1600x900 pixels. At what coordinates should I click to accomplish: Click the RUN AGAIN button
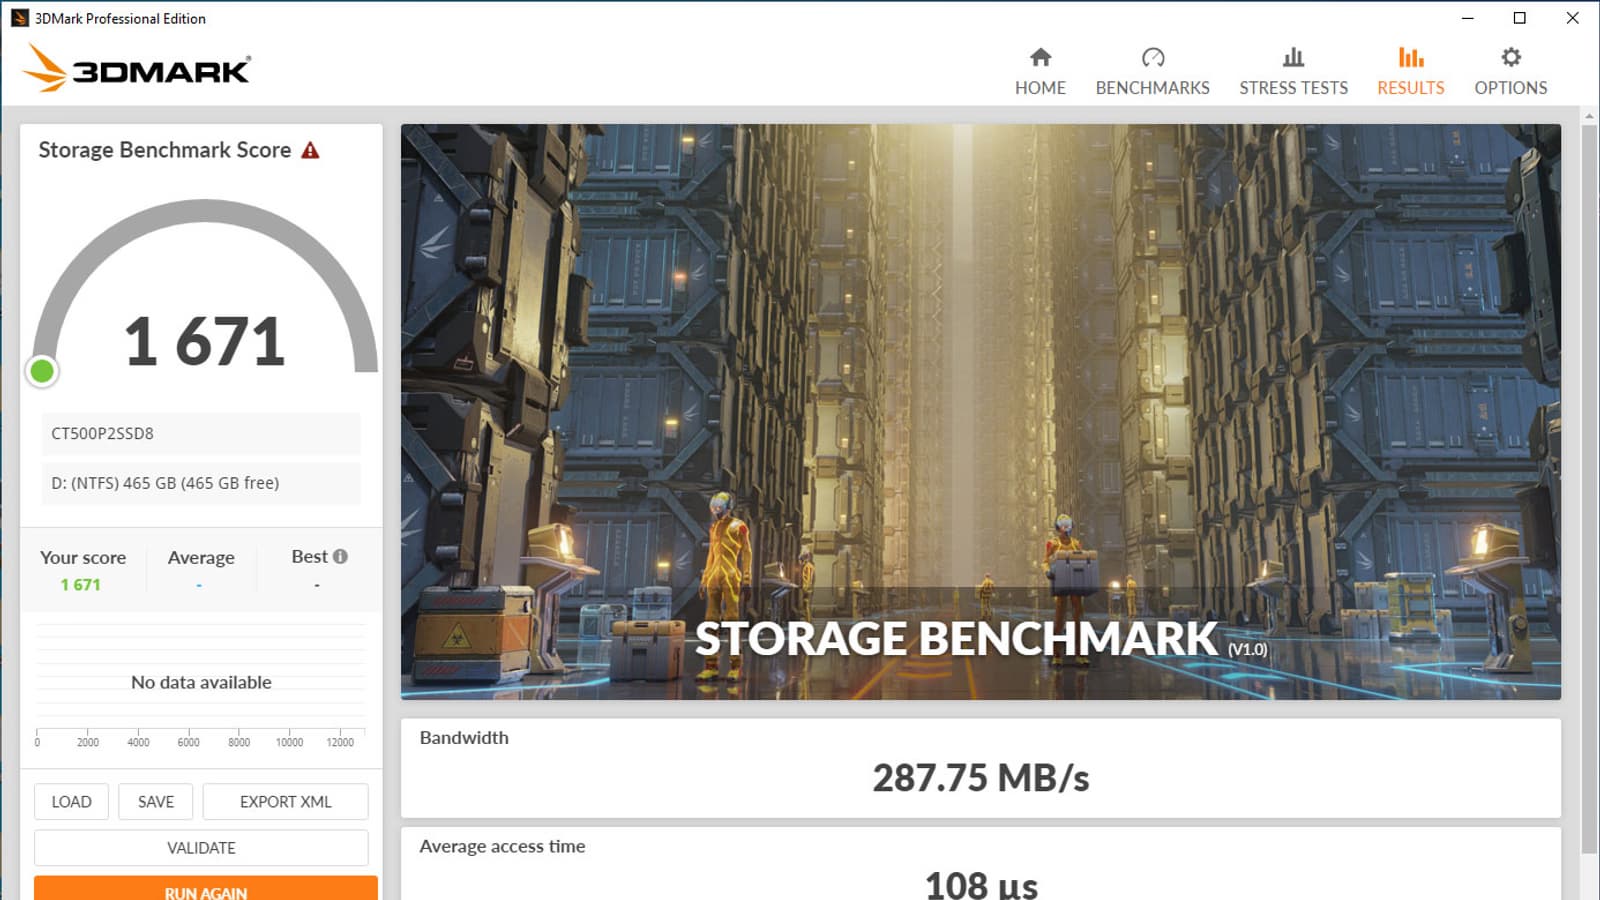[x=206, y=889]
